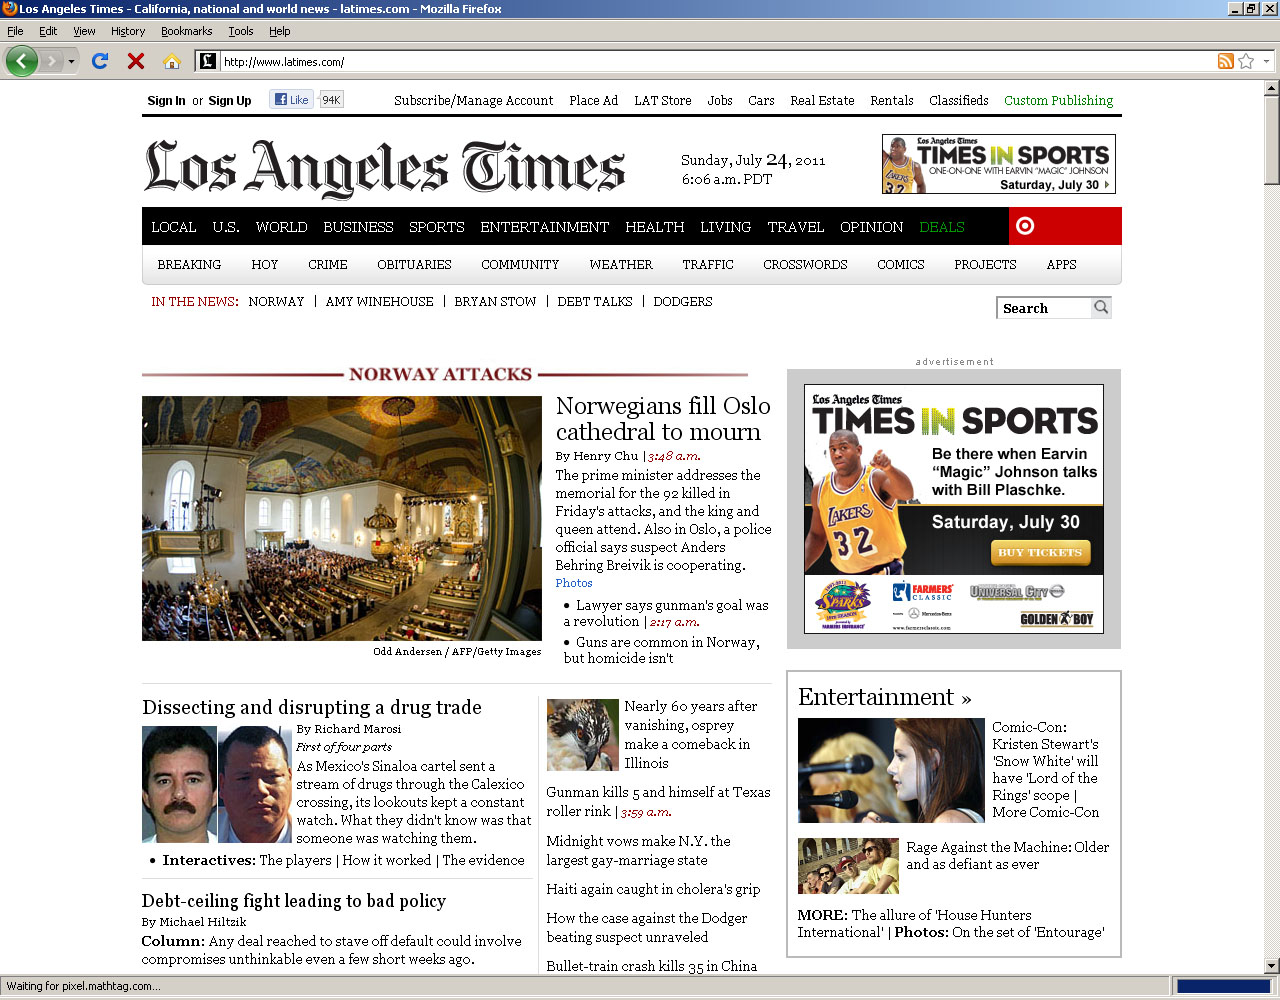Open the Oslo cathedral photo

tap(342, 518)
